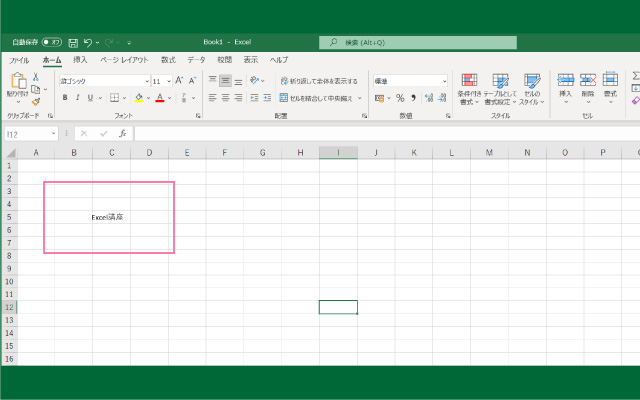Apply red font color A
This screenshot has height=400, width=640.
(160, 98)
